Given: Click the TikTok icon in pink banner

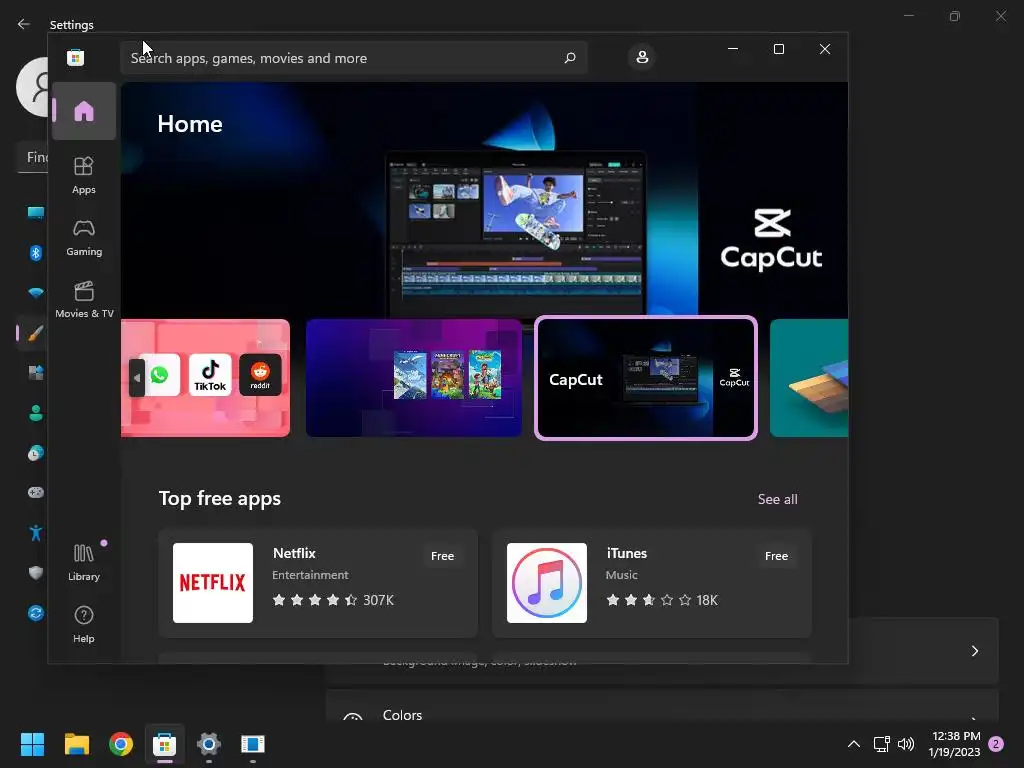Looking at the screenshot, I should 210,375.
